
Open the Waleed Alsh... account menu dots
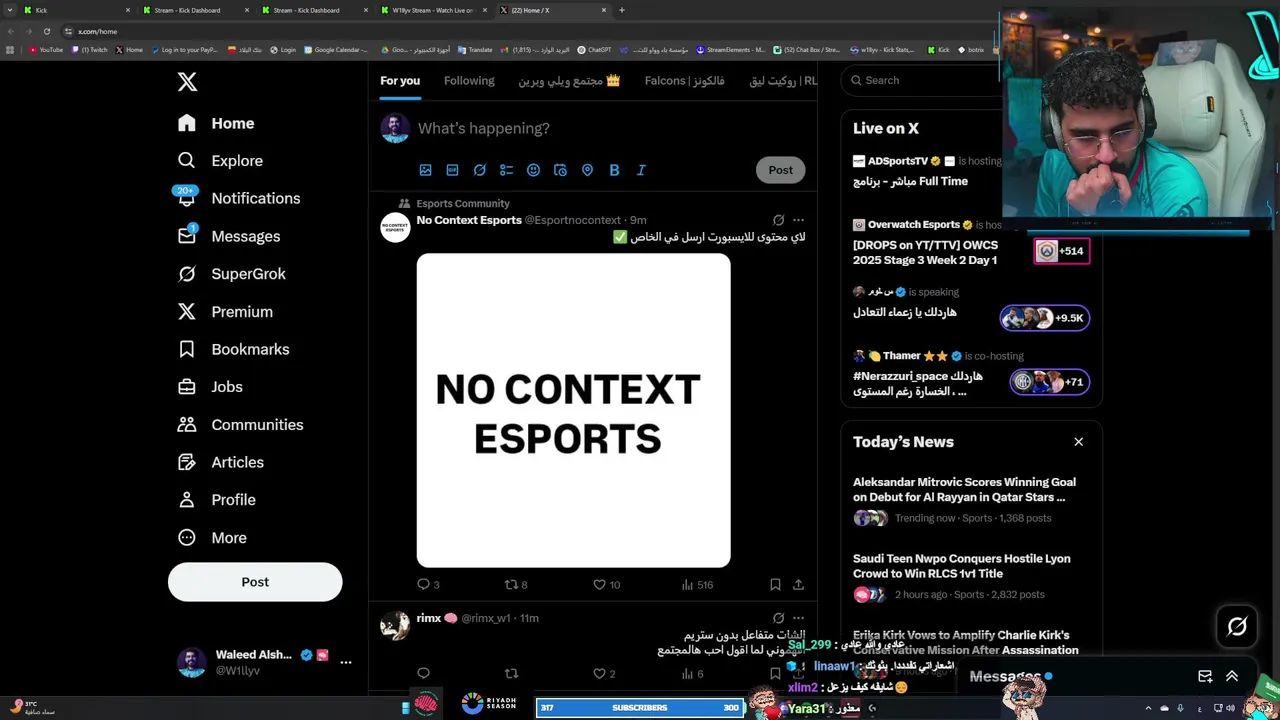click(x=345, y=662)
